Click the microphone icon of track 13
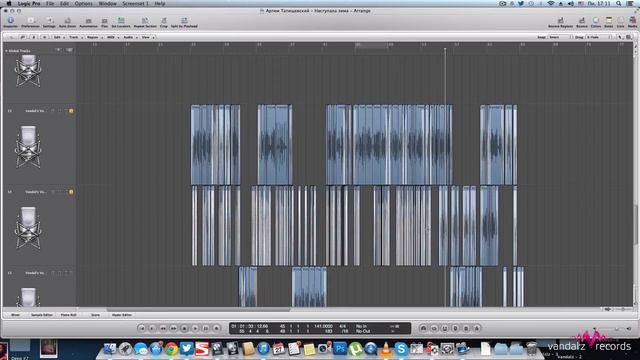The width and height of the screenshot is (640, 360). point(28,147)
